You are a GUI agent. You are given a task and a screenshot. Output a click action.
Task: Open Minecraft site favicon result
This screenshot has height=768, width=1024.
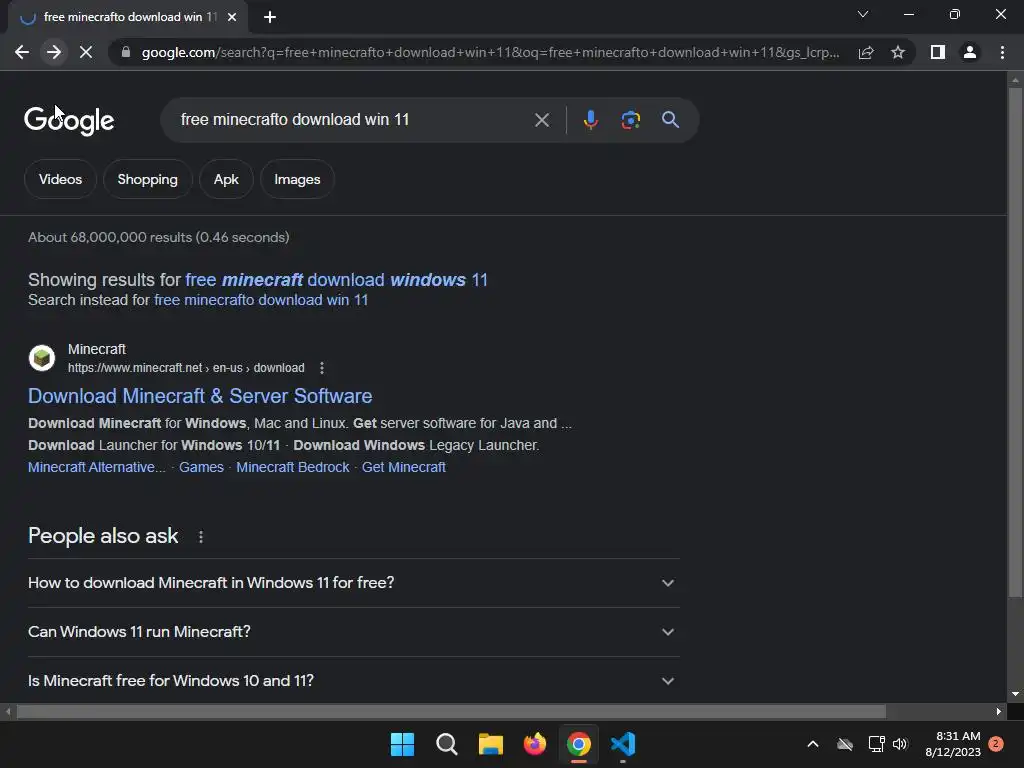click(42, 358)
